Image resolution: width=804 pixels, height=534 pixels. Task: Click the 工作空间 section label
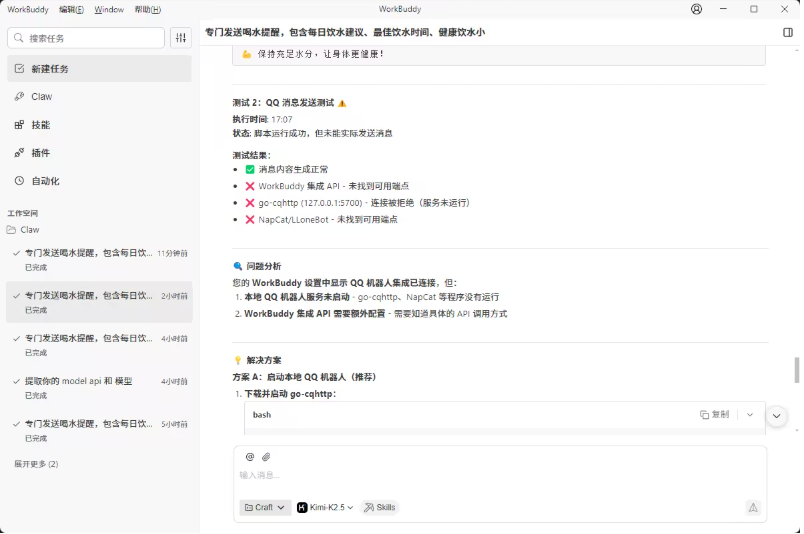coord(23,213)
